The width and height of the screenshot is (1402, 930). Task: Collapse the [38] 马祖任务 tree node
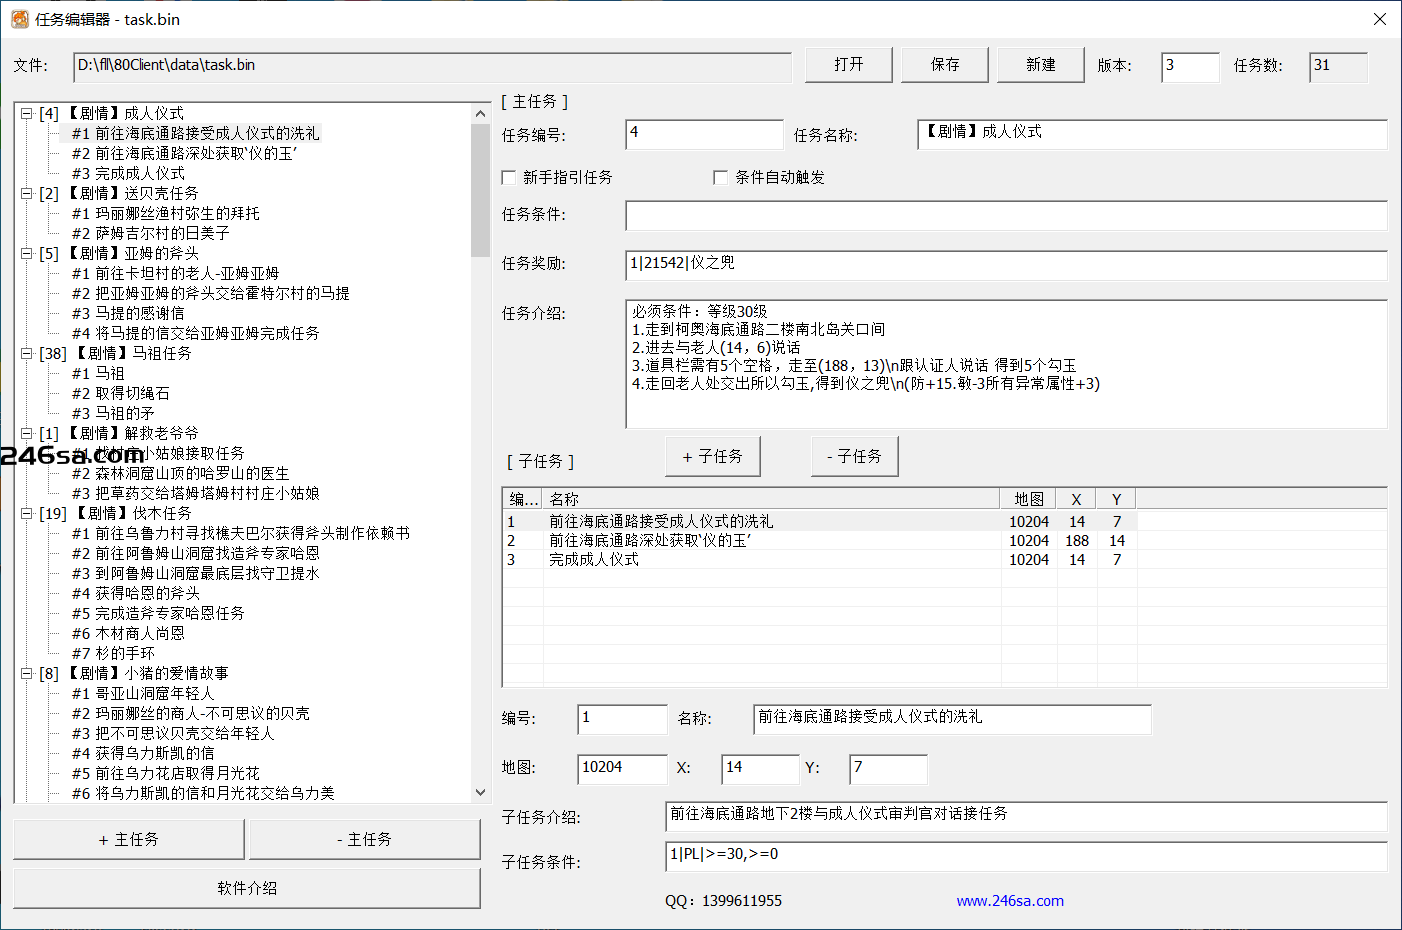click(x=27, y=353)
